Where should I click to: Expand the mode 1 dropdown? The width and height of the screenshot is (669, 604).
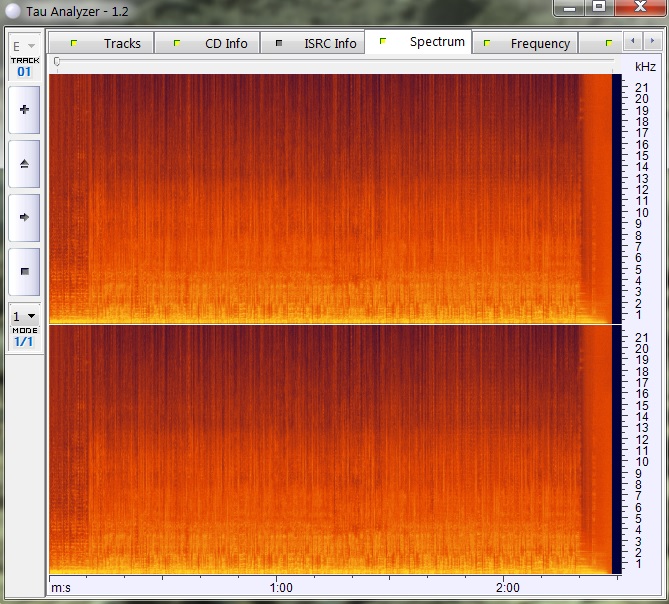(x=24, y=316)
